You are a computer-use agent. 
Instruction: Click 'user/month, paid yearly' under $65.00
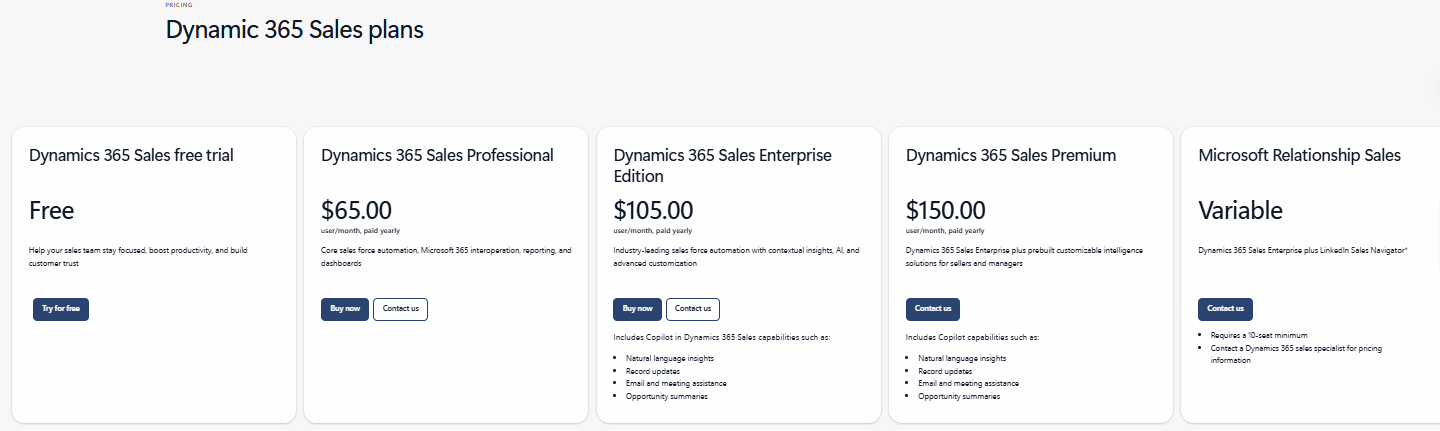tap(360, 231)
